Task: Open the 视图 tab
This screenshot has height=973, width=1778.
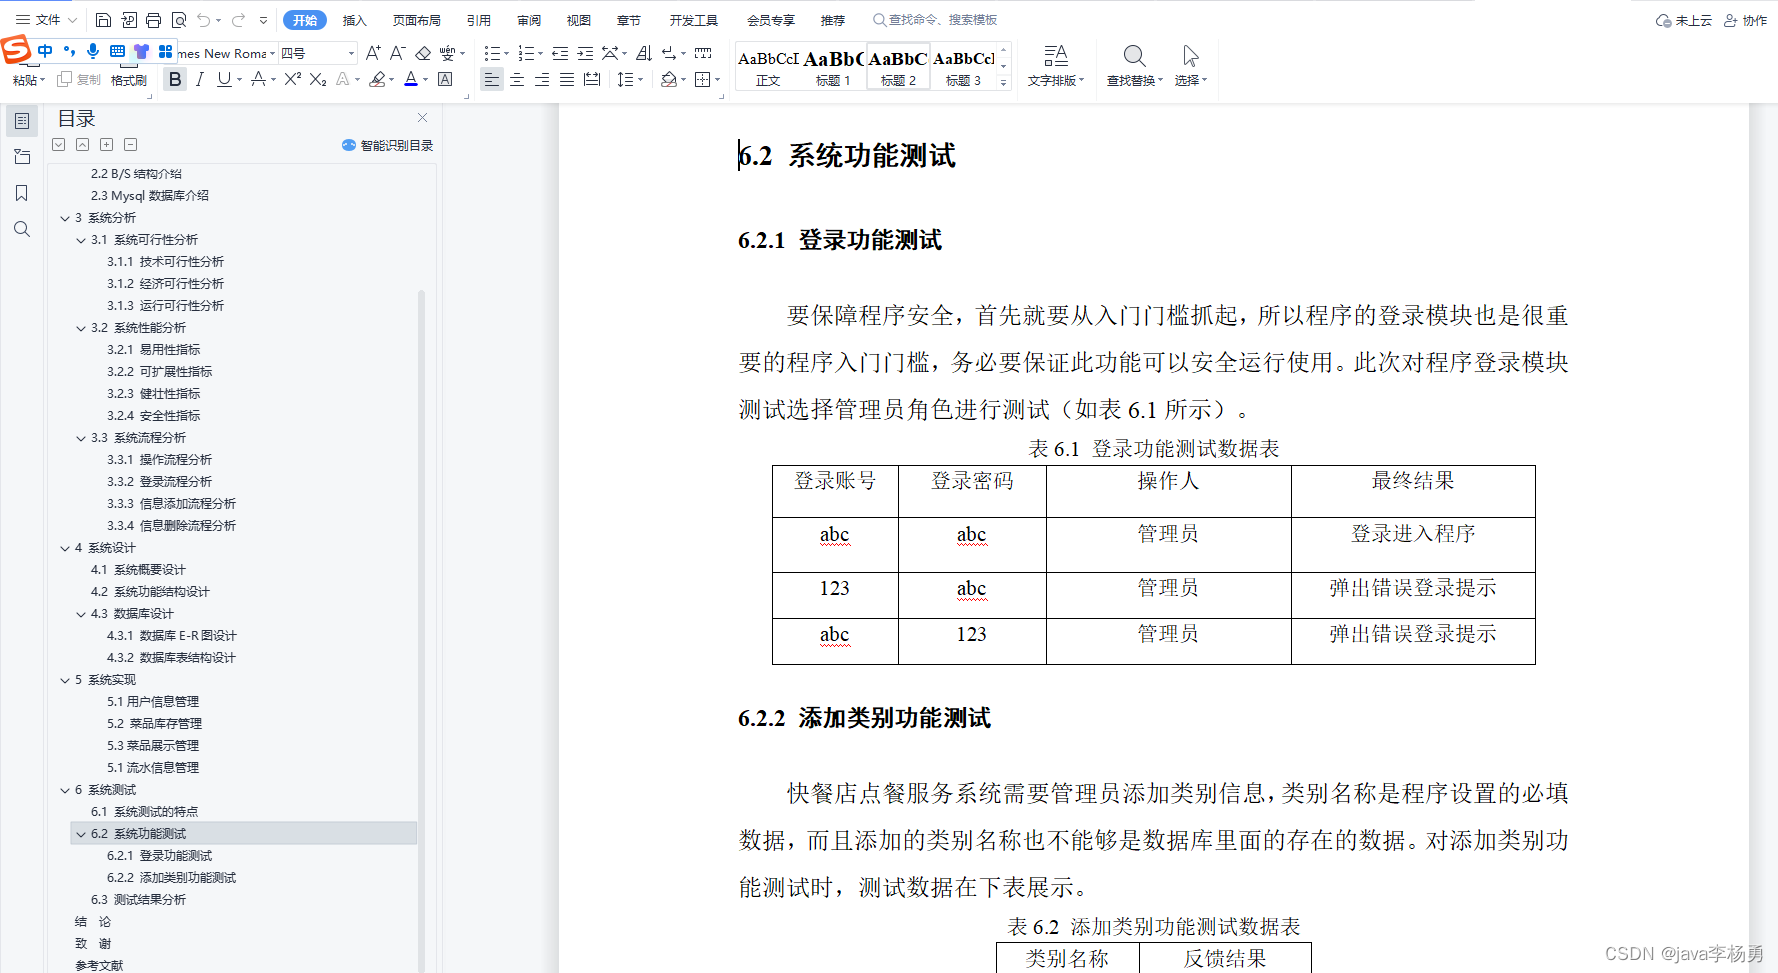Action: 579,20
